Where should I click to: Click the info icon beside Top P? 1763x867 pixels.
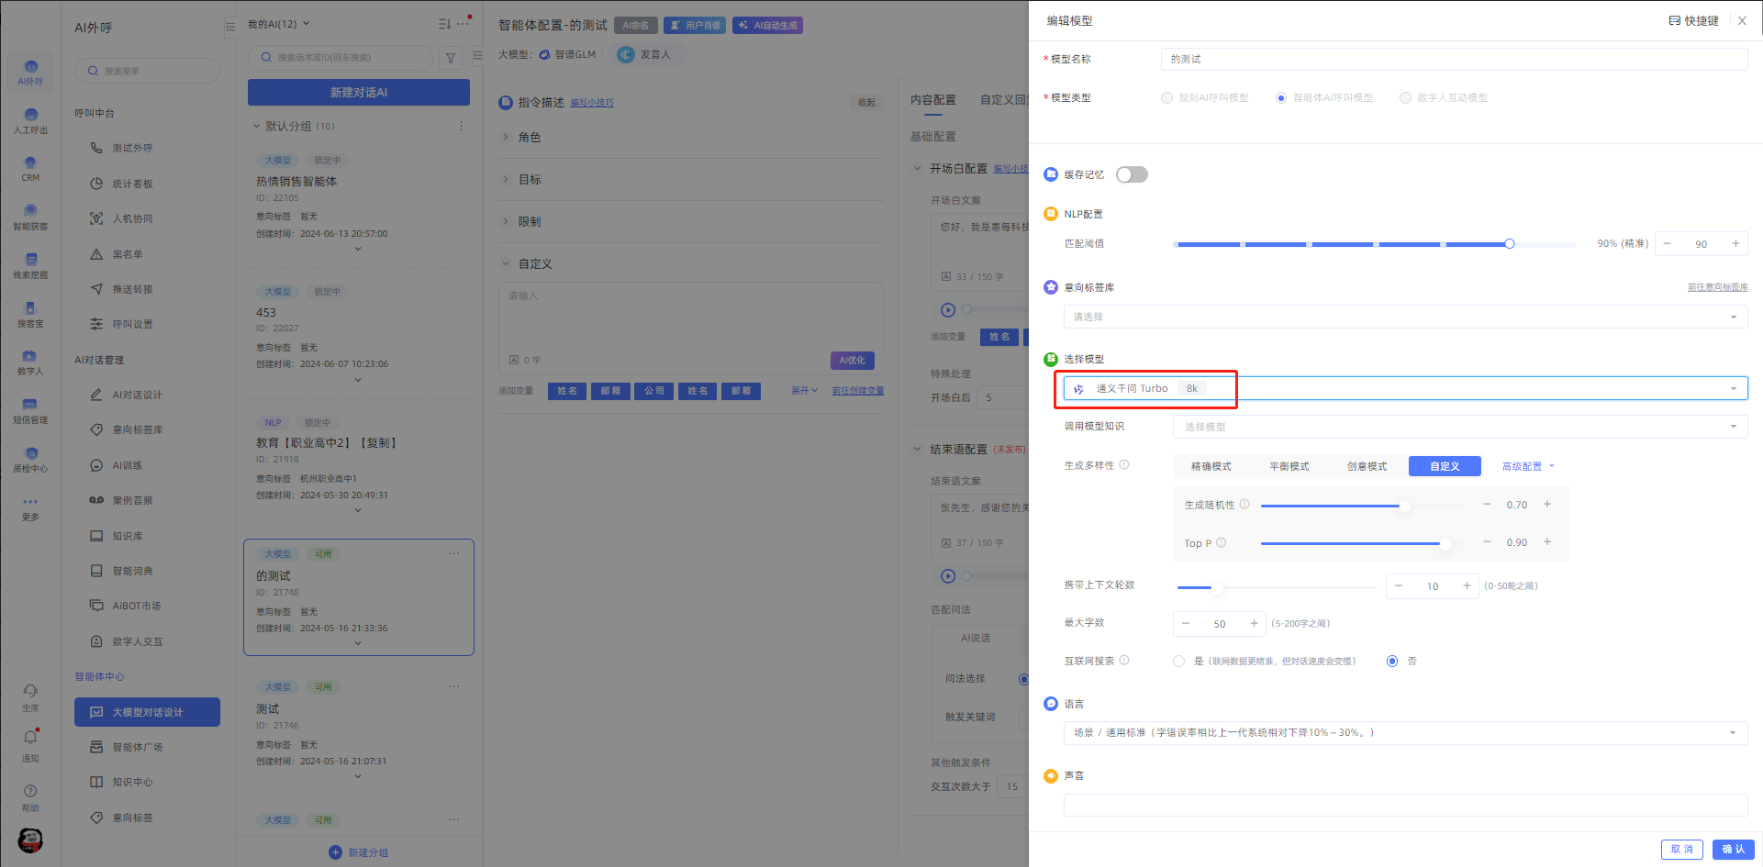tap(1221, 543)
